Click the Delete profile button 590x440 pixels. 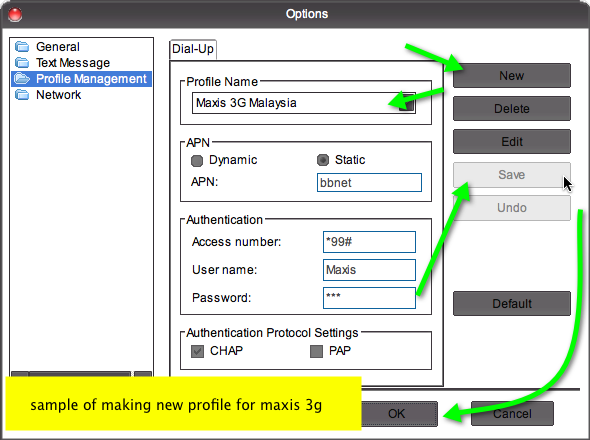click(x=512, y=109)
